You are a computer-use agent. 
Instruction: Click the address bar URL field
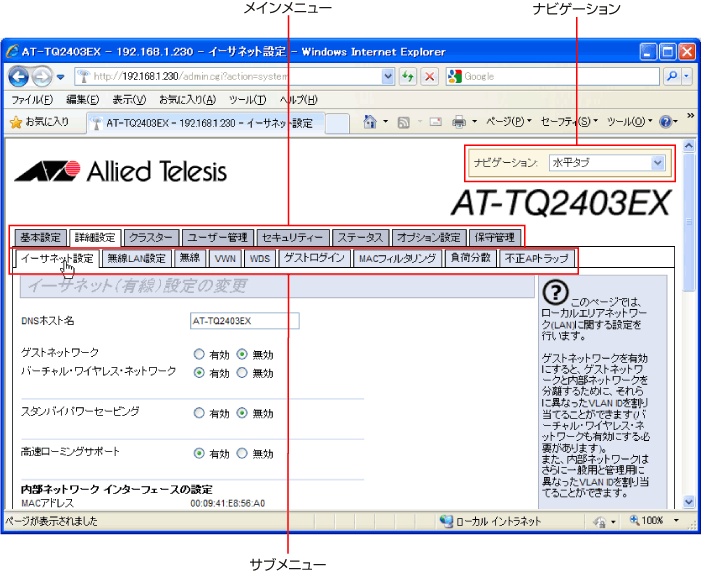[229, 77]
